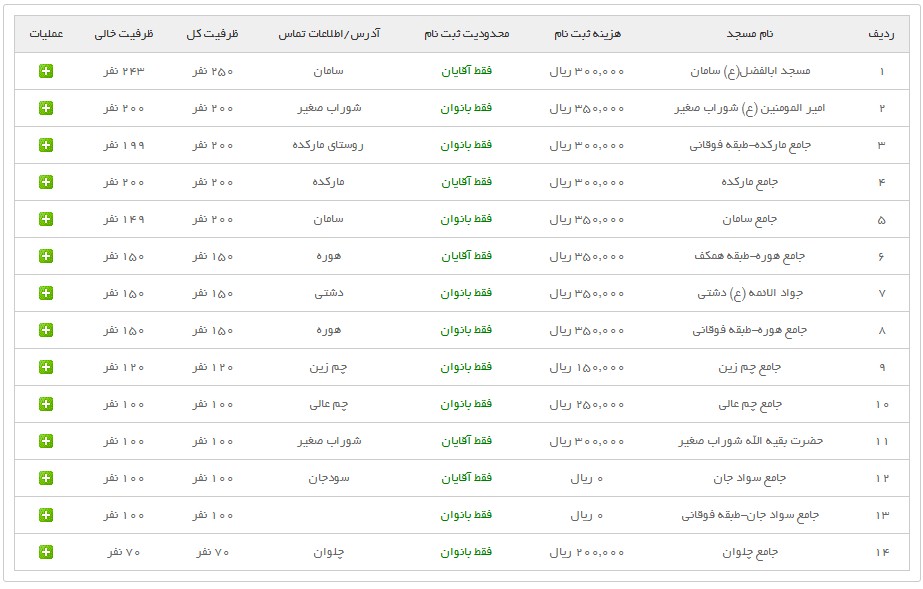Click the عملیات column header
The height and width of the screenshot is (589, 923).
coord(46,34)
